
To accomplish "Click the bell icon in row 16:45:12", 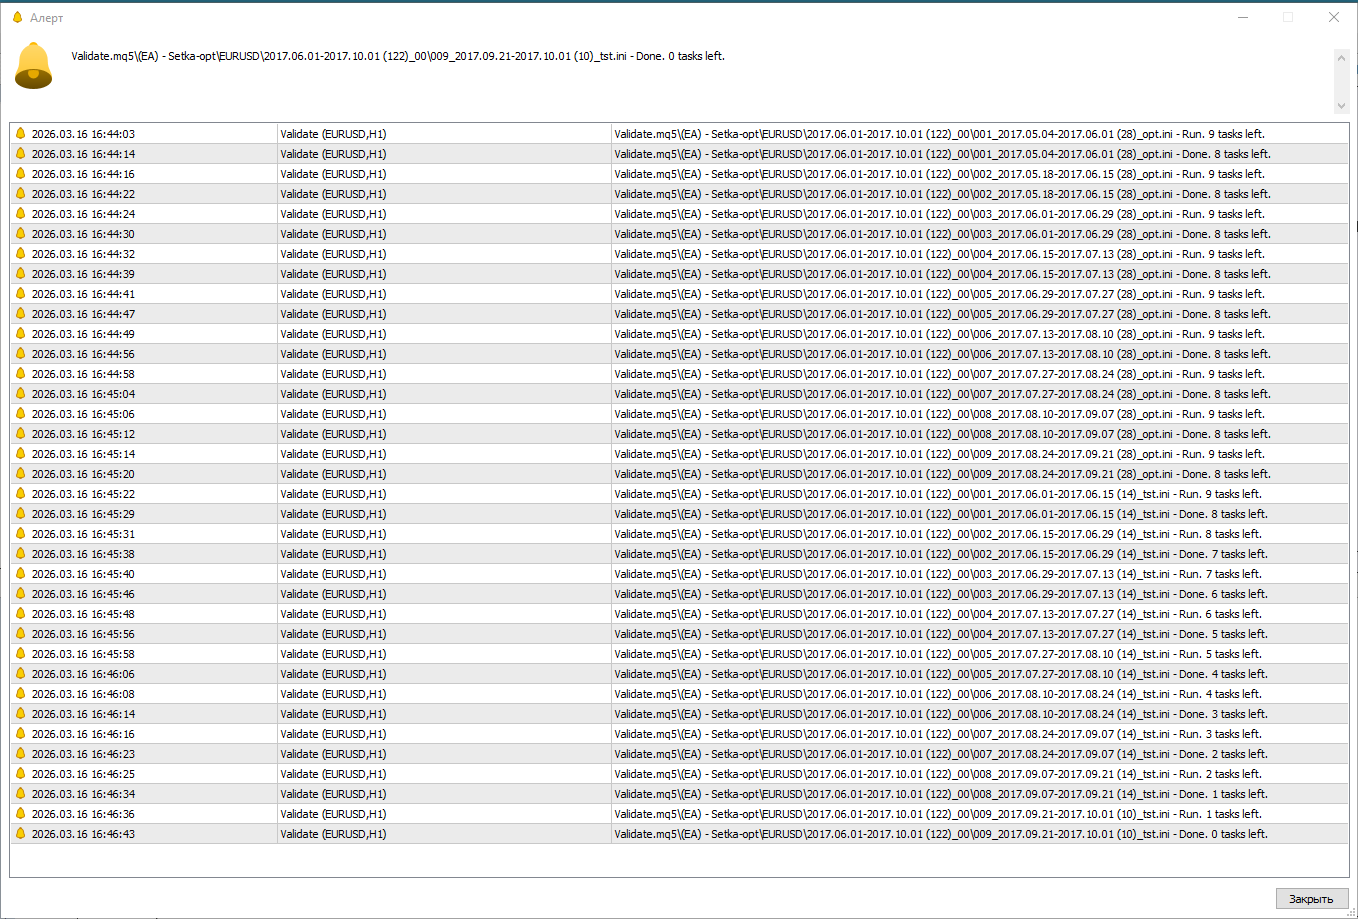I will pos(20,434).
